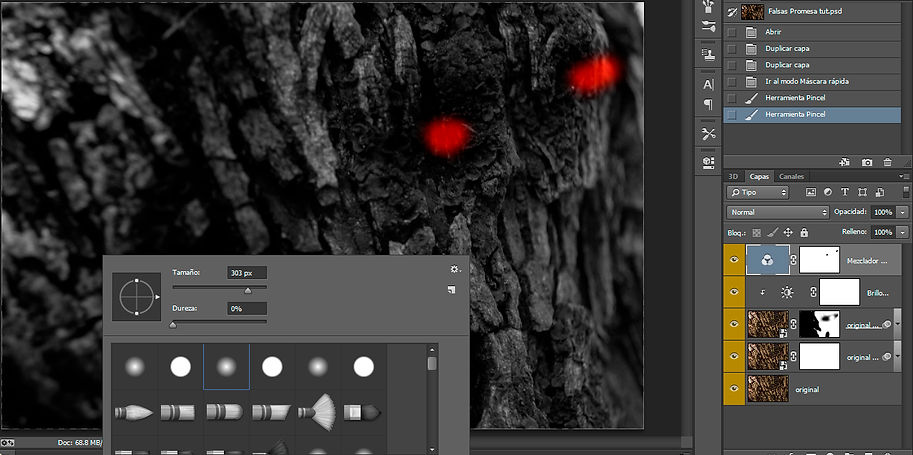Create new document from current history state
913x455 pixels.
pos(844,163)
